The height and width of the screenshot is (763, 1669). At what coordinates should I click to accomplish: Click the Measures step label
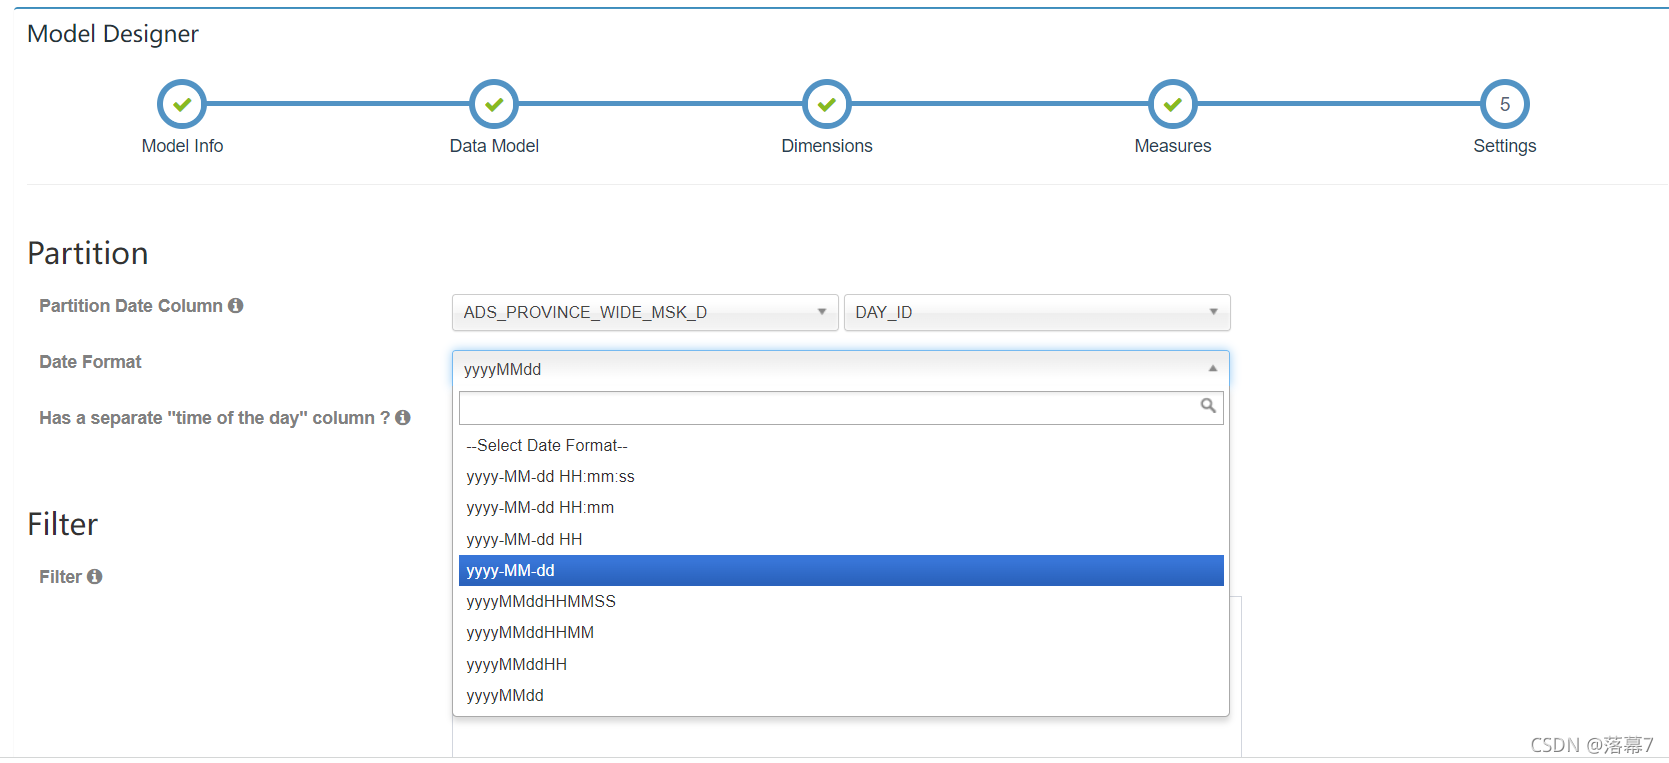[1173, 146]
